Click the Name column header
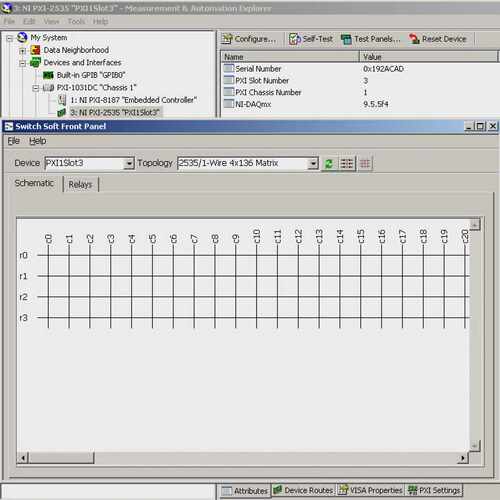The width and height of the screenshot is (500, 500). (290, 57)
